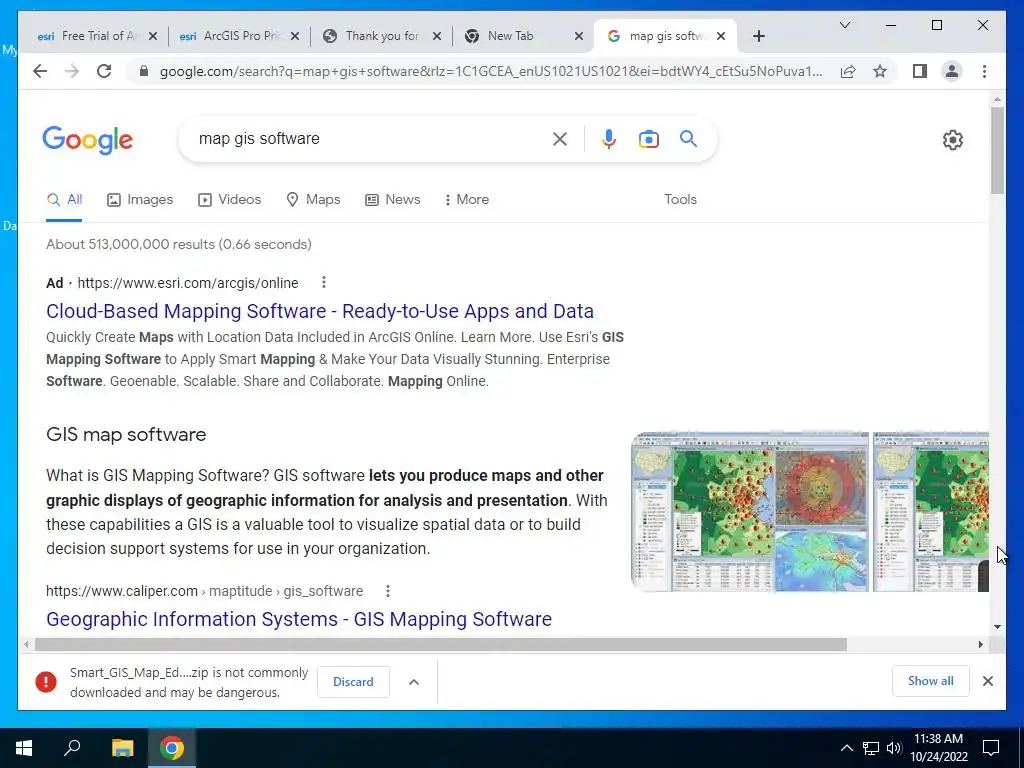Select the Images search filter
The width and height of the screenshot is (1024, 768).
[x=140, y=199]
